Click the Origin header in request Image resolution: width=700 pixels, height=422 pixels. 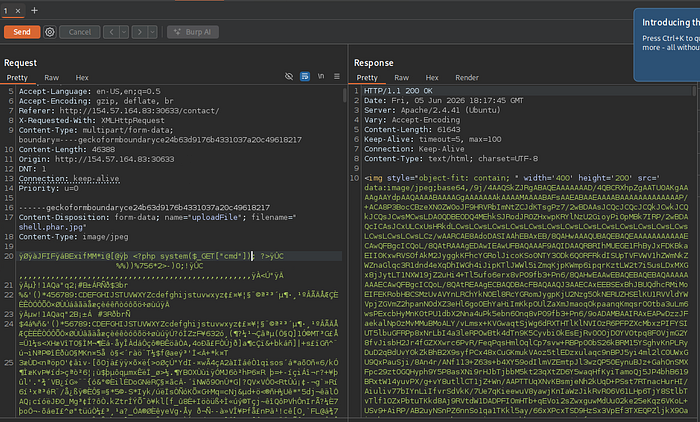[96, 159]
